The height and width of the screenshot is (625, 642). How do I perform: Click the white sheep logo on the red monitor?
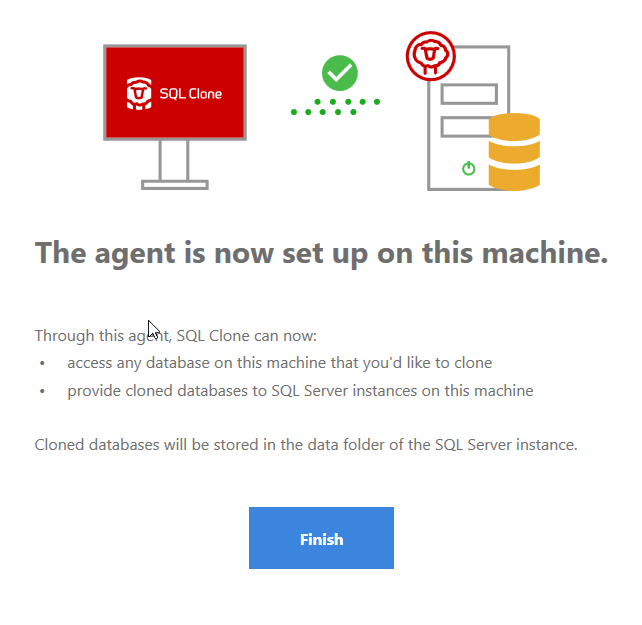coord(139,93)
